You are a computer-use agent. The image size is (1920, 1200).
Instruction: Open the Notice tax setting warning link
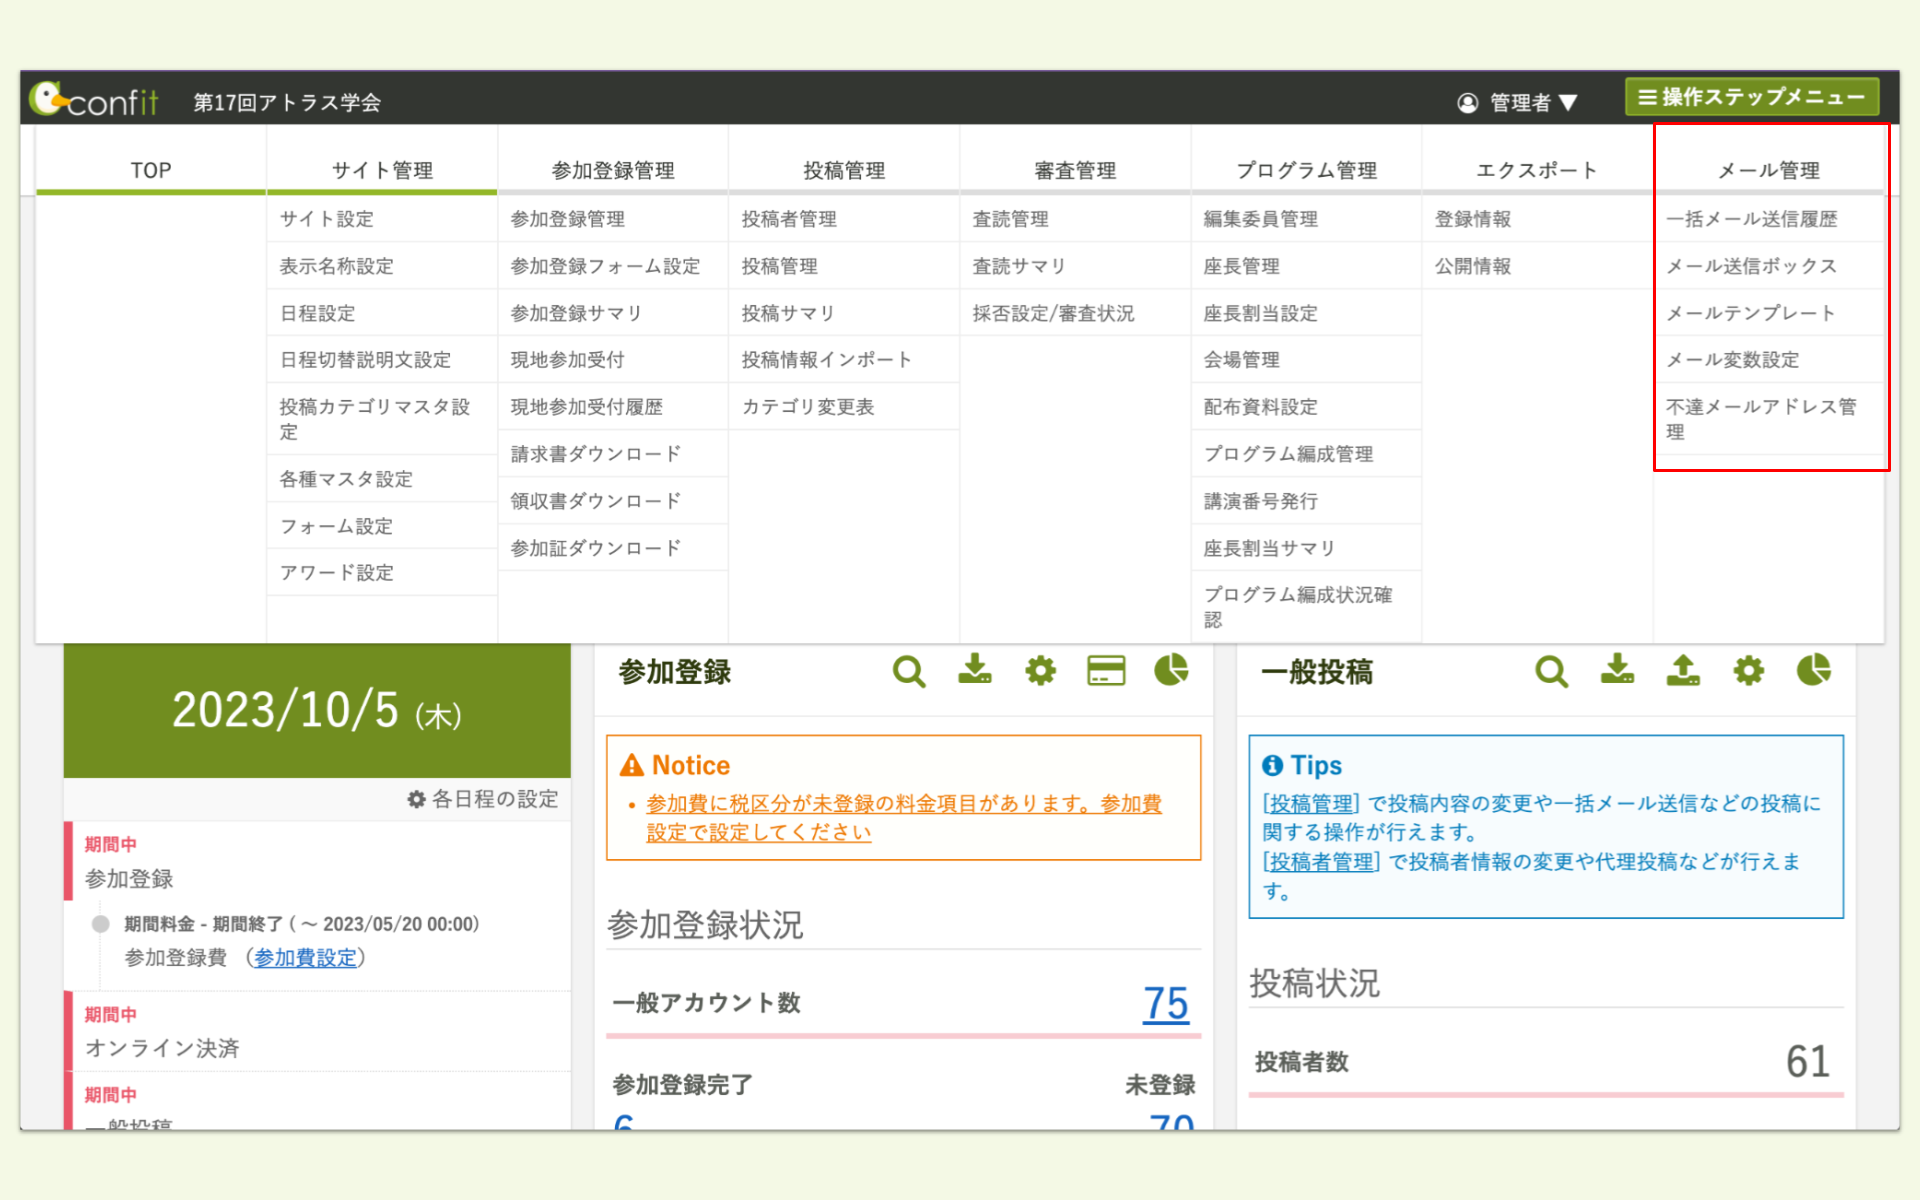903,804
